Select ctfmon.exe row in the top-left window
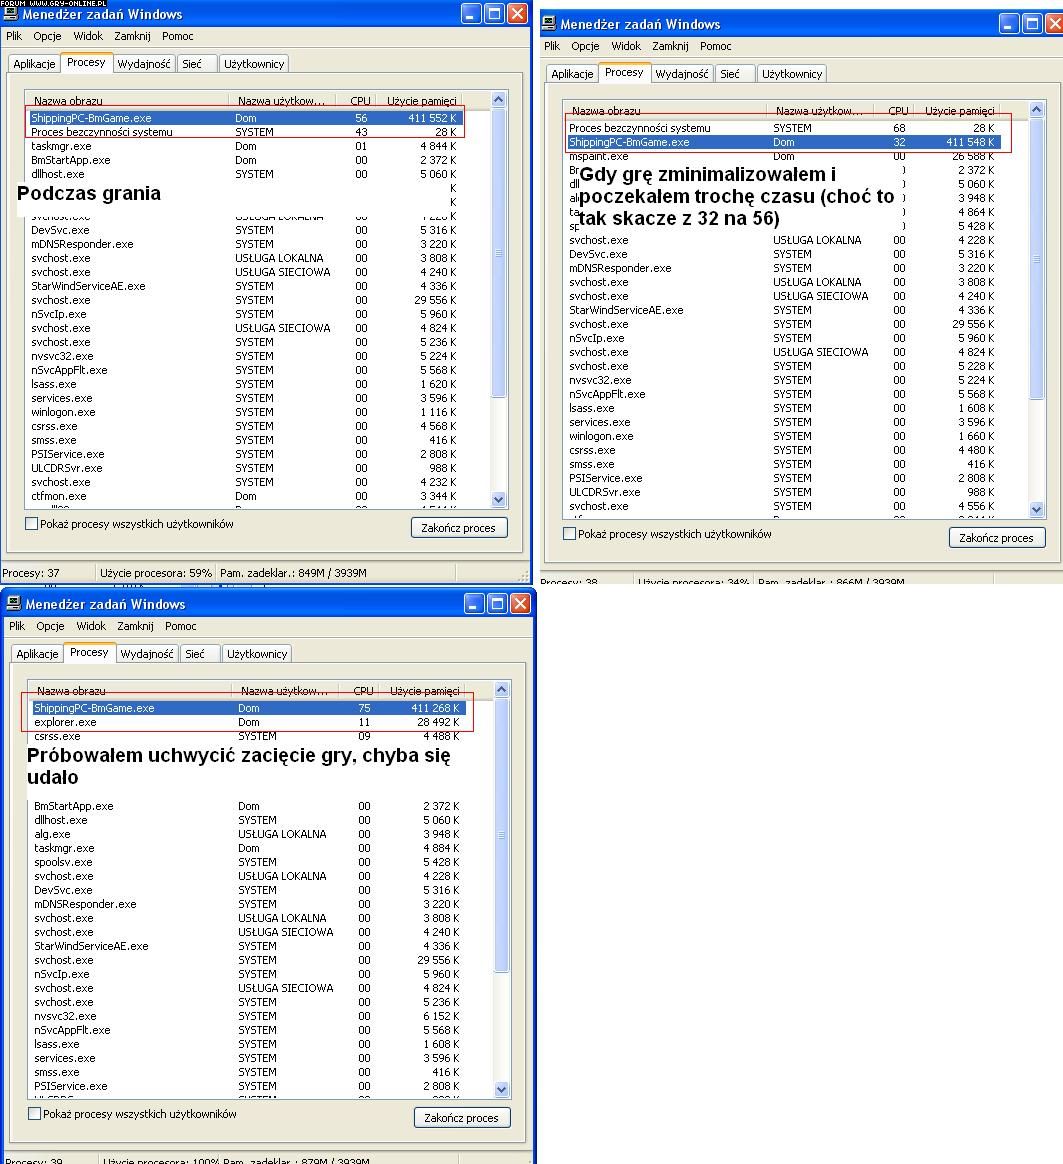Image resolution: width=1063 pixels, height=1164 pixels. (245, 497)
